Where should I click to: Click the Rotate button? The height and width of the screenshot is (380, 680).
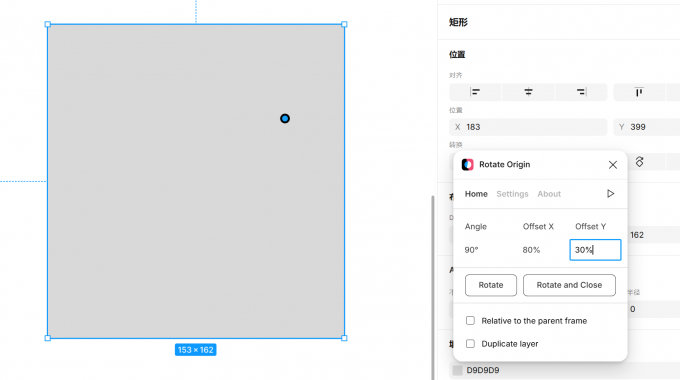click(x=491, y=285)
